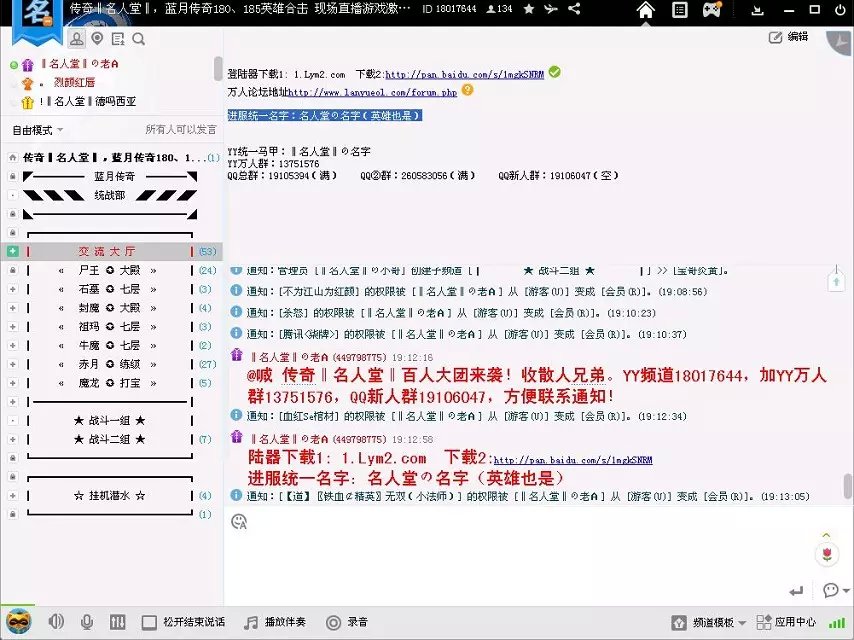
Task: Open the search icon above the user list
Action: click(138, 39)
